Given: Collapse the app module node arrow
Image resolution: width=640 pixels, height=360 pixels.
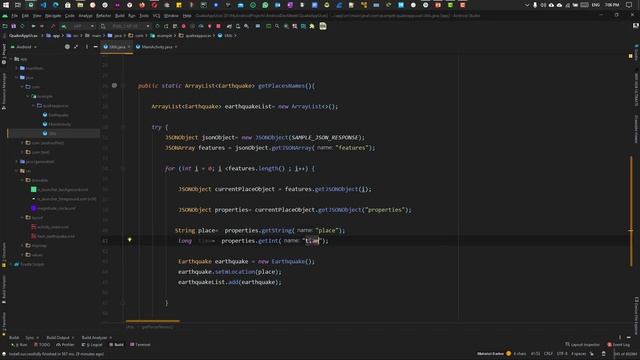Looking at the screenshot, I should tap(11, 59).
